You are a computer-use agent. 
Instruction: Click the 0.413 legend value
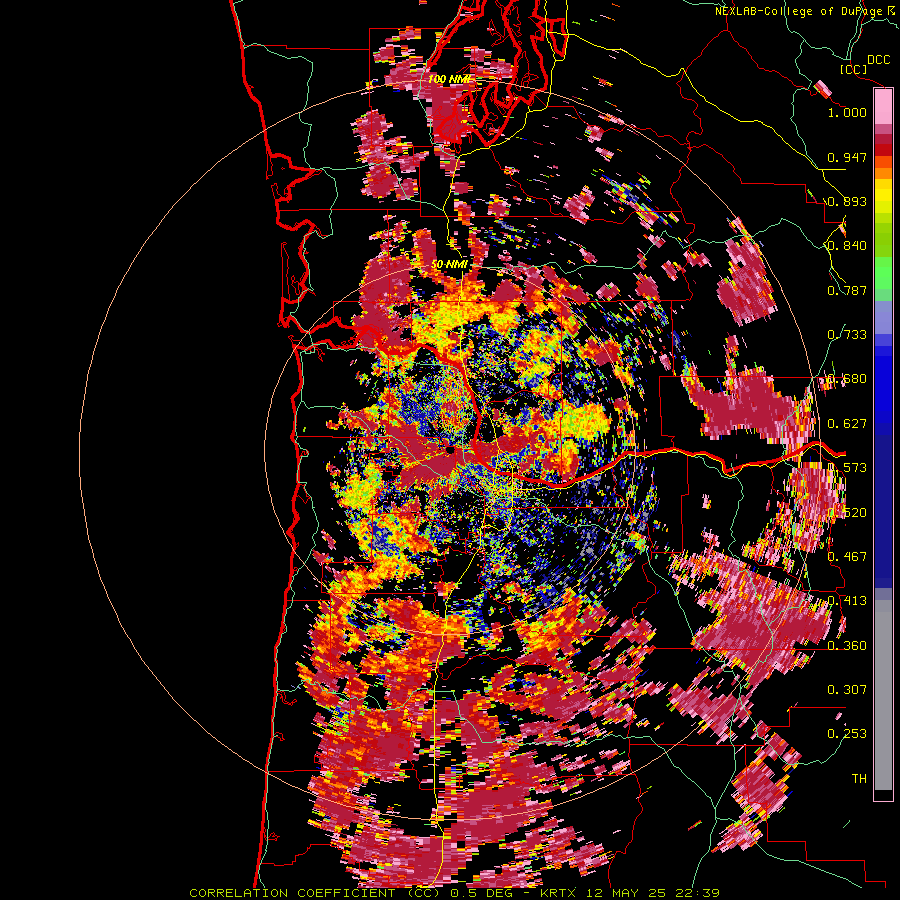(847, 601)
